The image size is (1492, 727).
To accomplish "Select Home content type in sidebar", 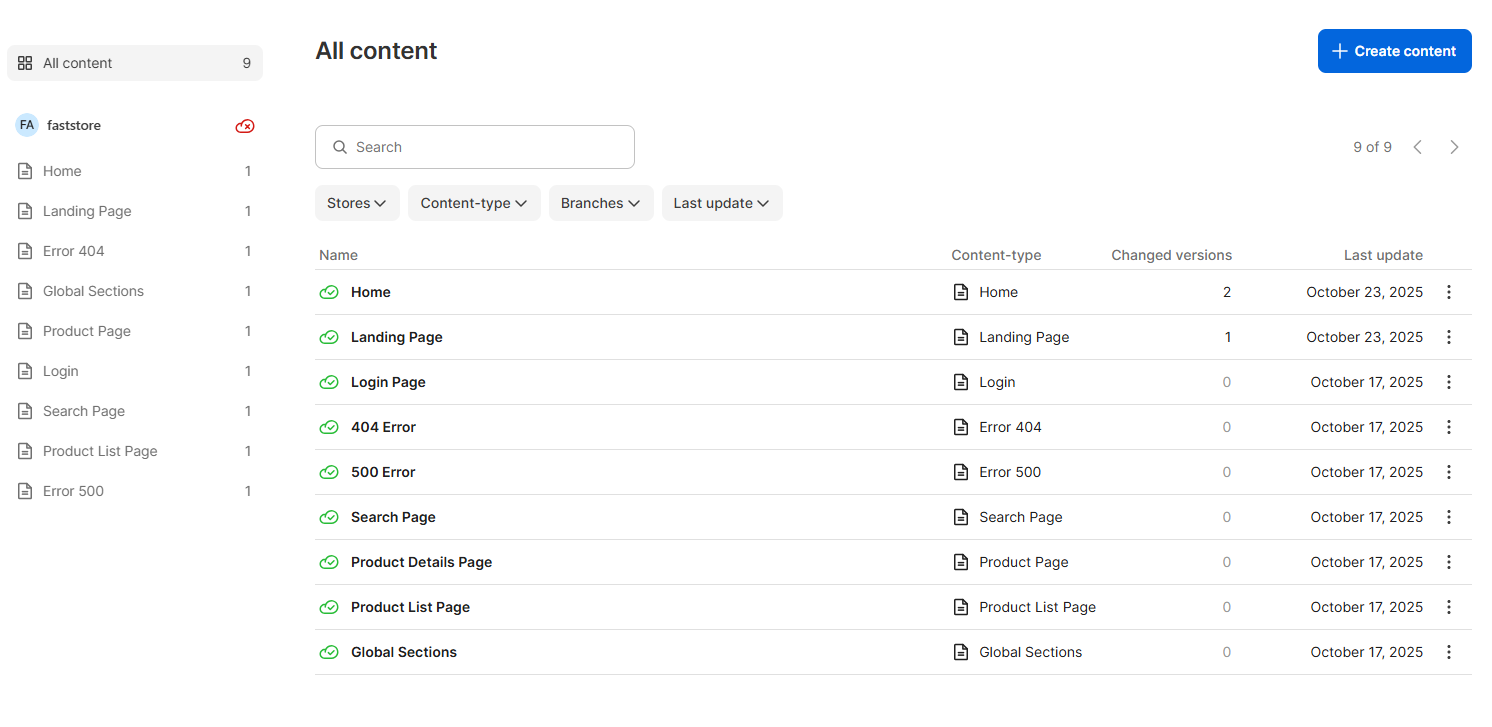I will point(135,171).
